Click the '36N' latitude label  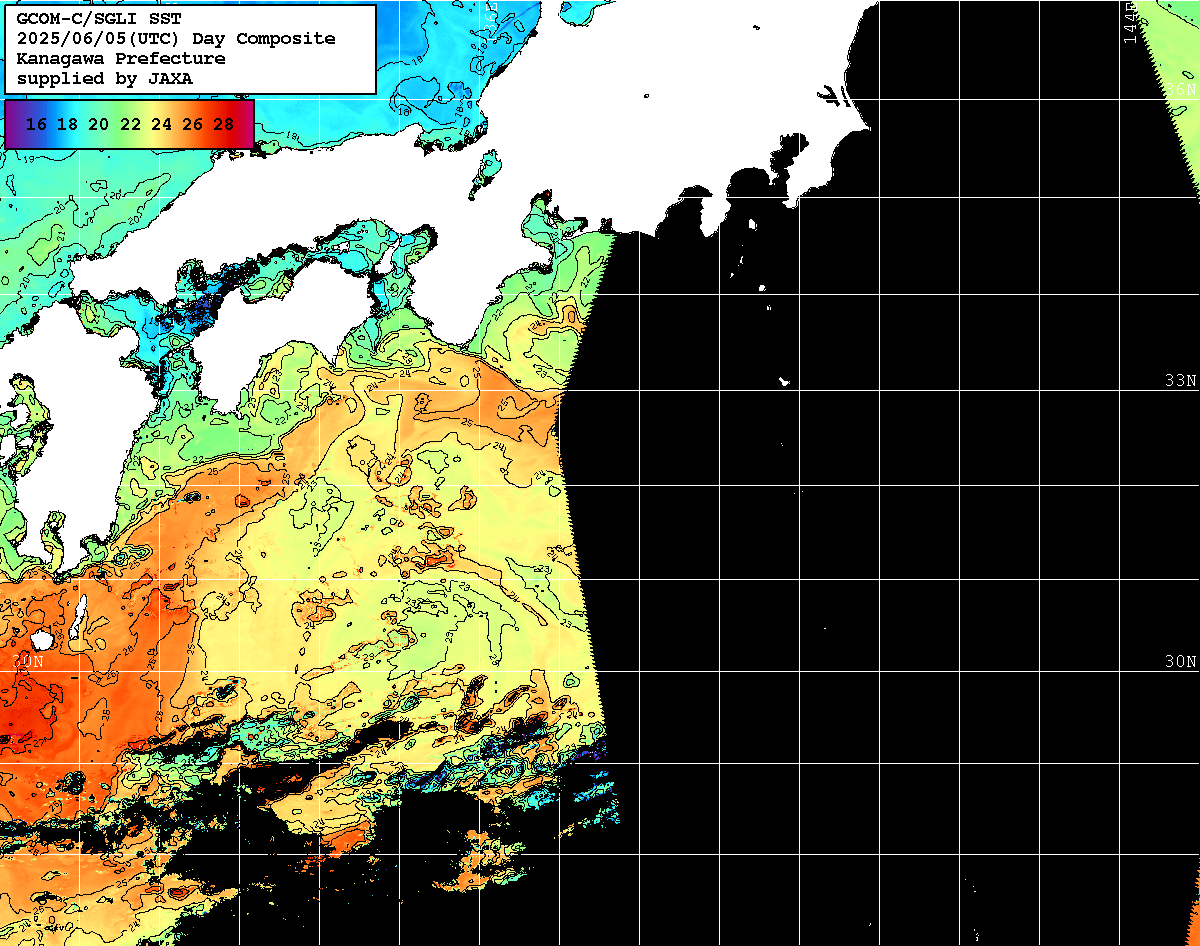tap(1180, 90)
